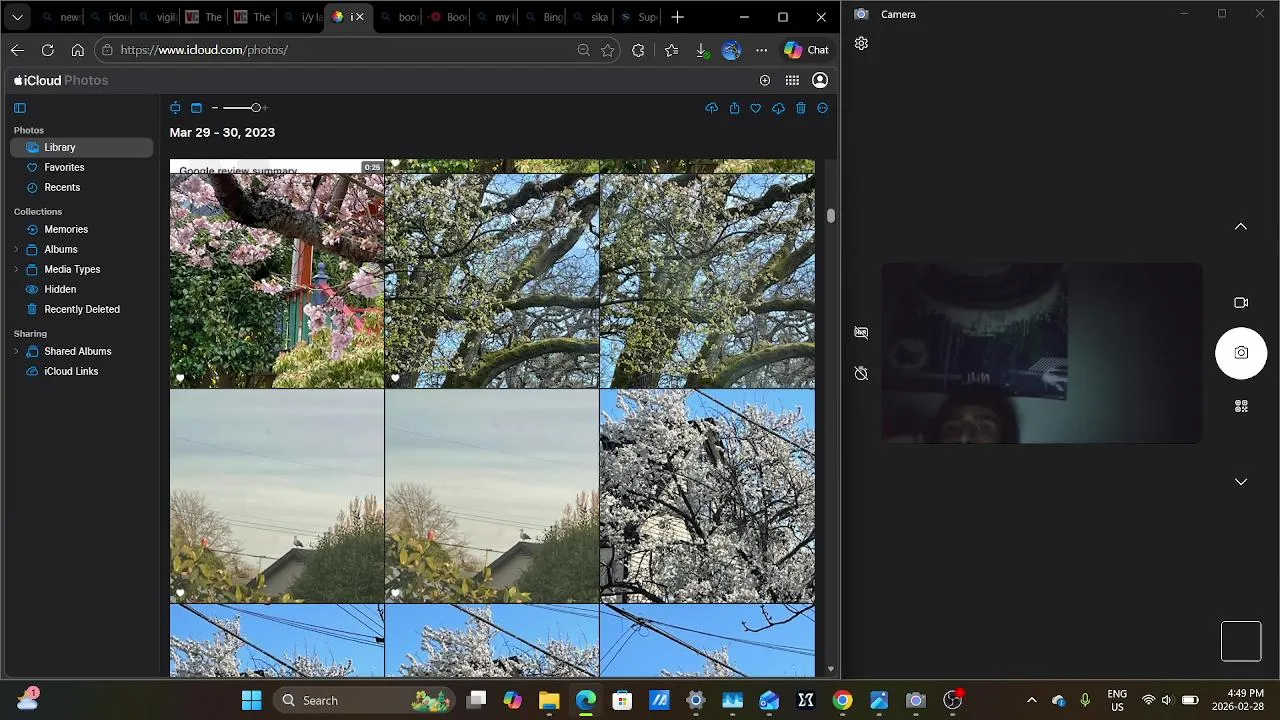Image resolution: width=1280 pixels, height=720 pixels.
Task: Click the iCloud add plus circle icon
Action: (x=765, y=80)
